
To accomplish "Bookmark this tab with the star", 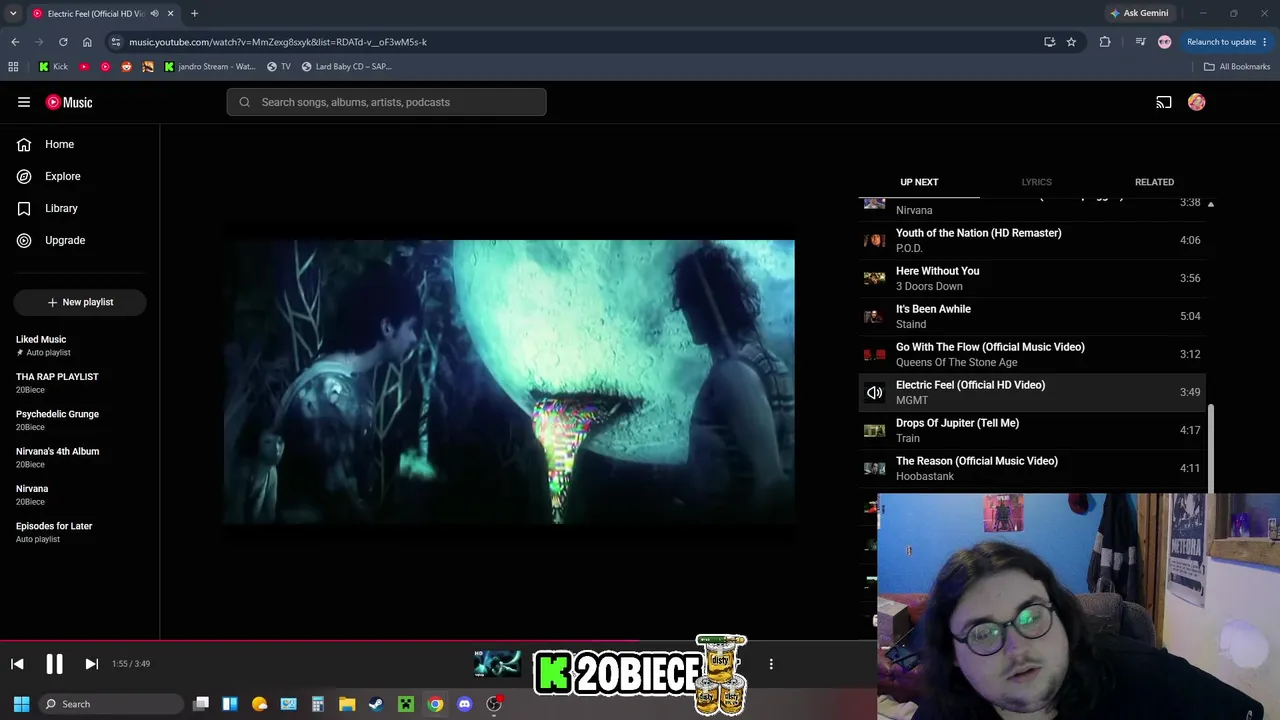I will (1071, 42).
